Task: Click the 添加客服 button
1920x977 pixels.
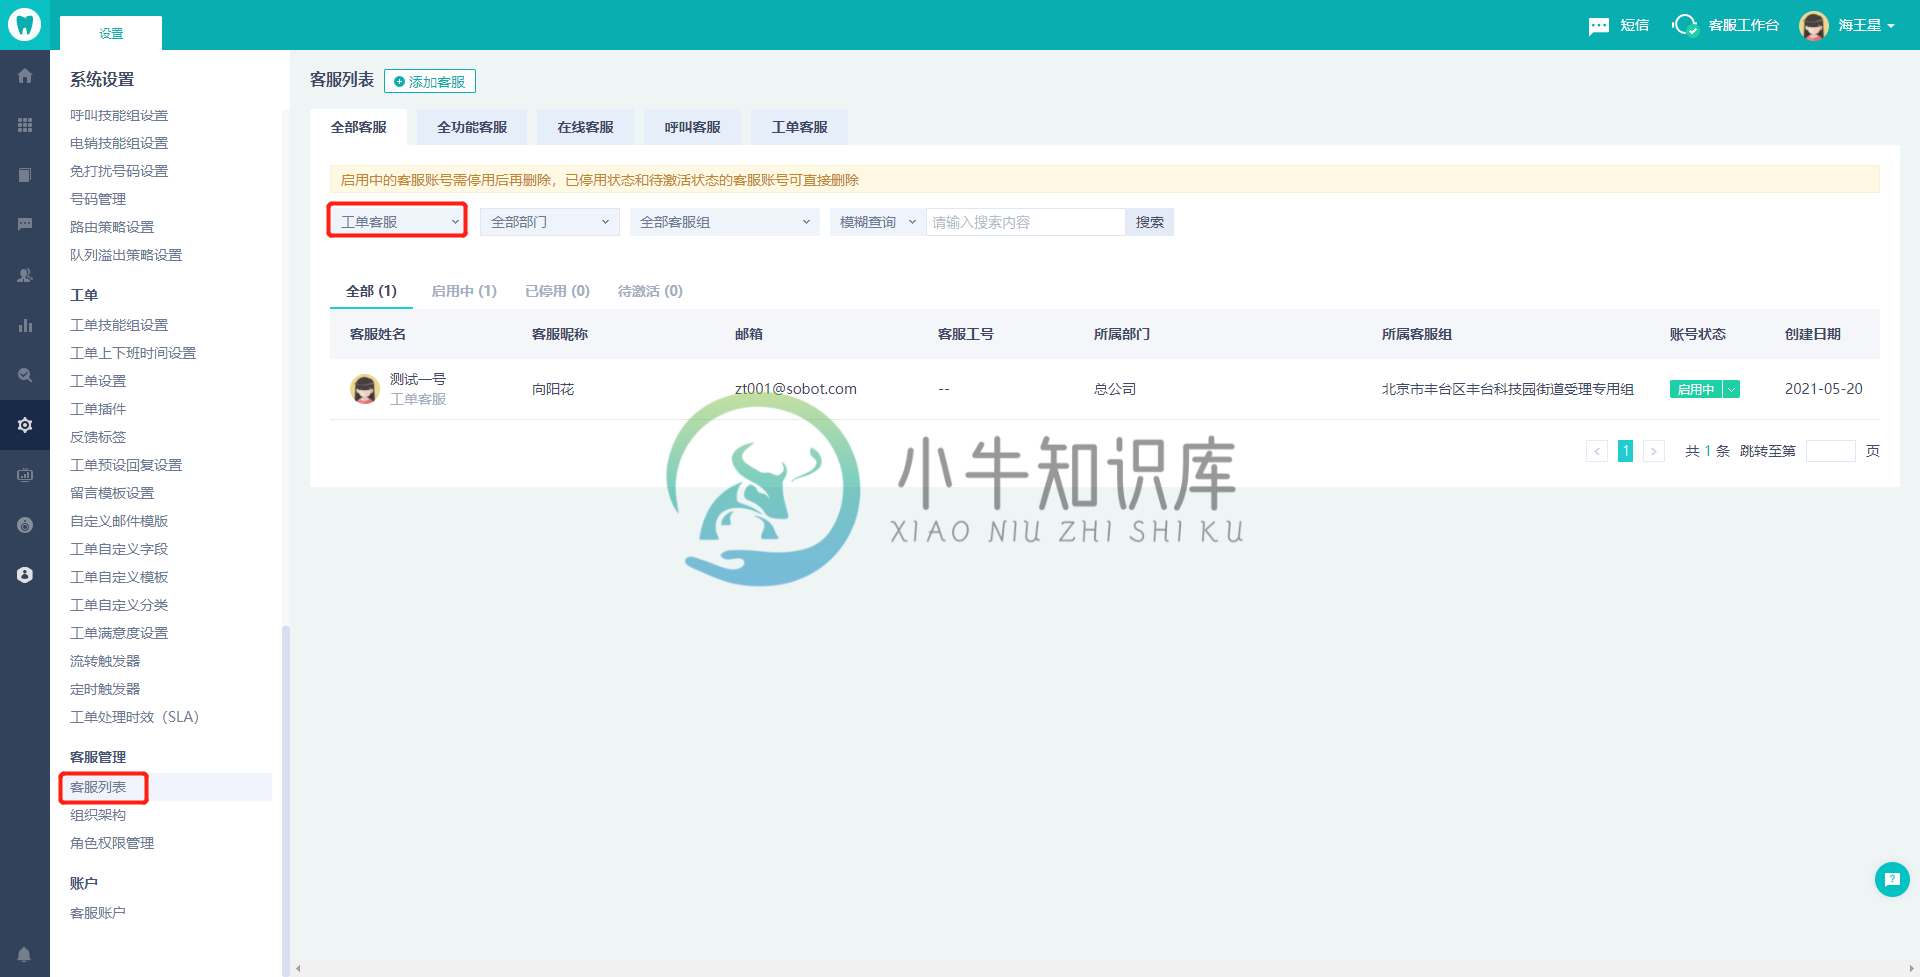Action: tap(430, 81)
